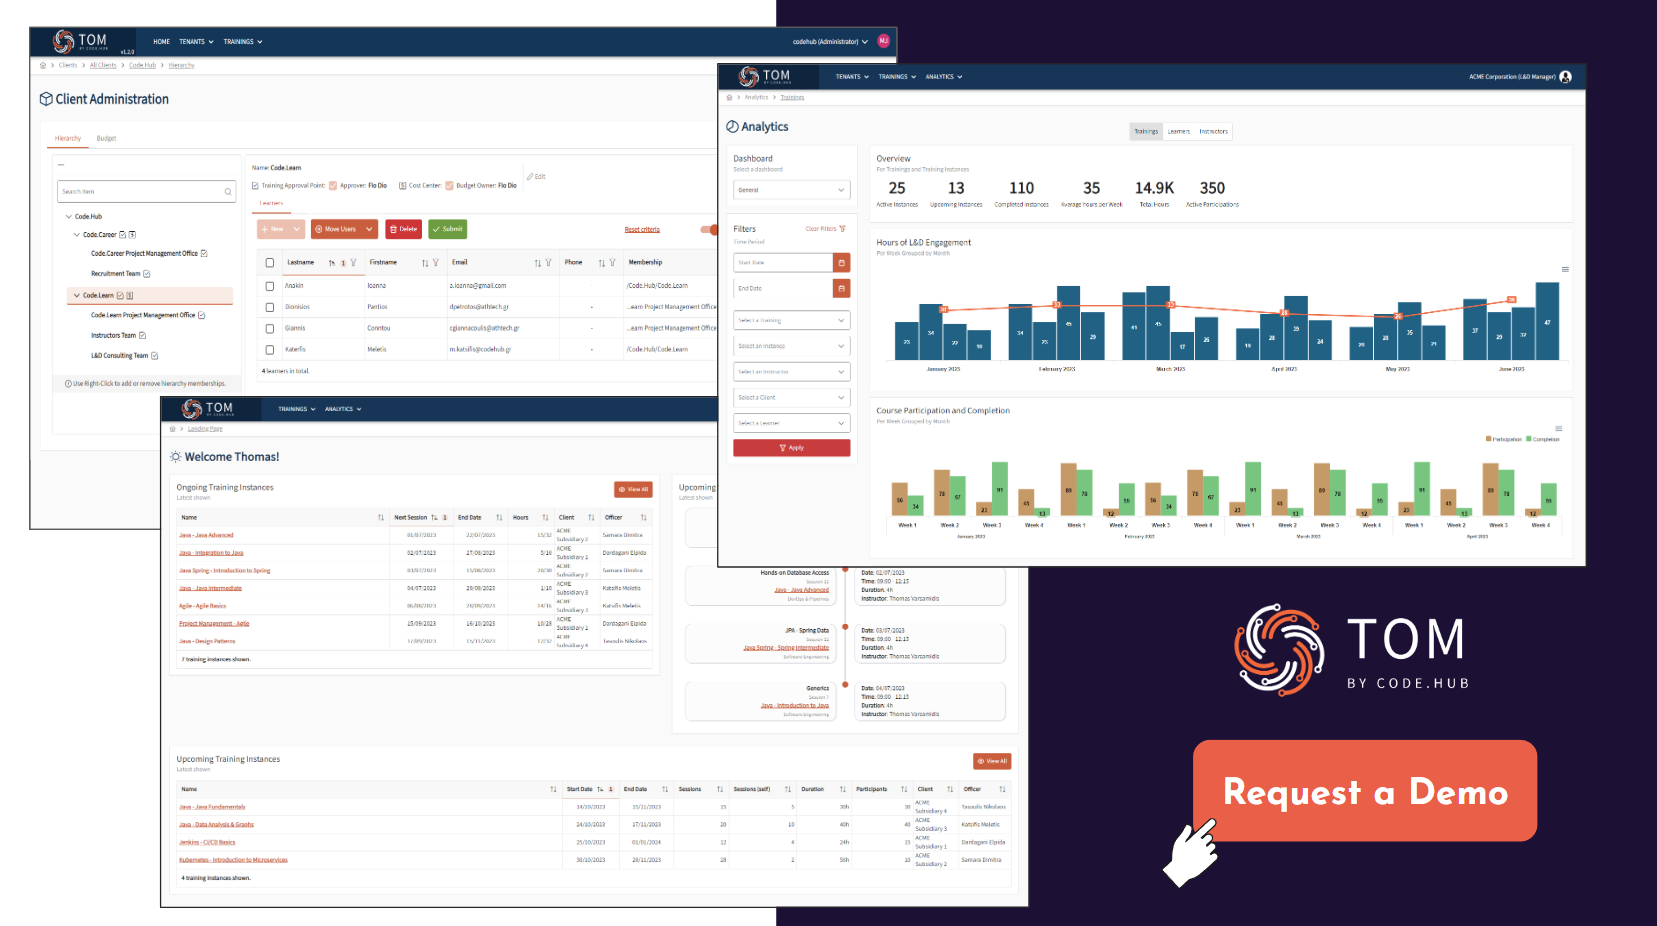The image size is (1657, 926).
Task: Tick the checkbox next to Dionisios row
Action: point(270,307)
